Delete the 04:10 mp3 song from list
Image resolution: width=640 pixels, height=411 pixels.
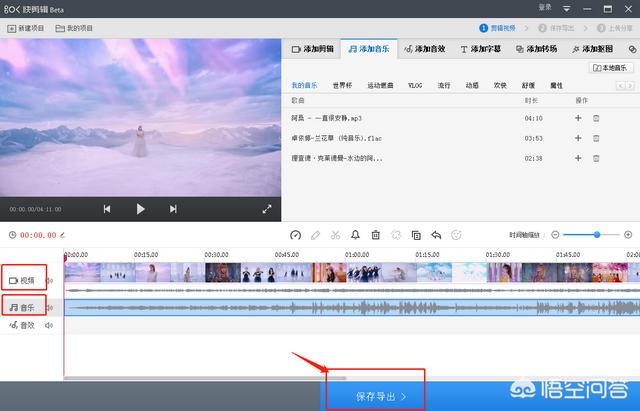[596, 118]
